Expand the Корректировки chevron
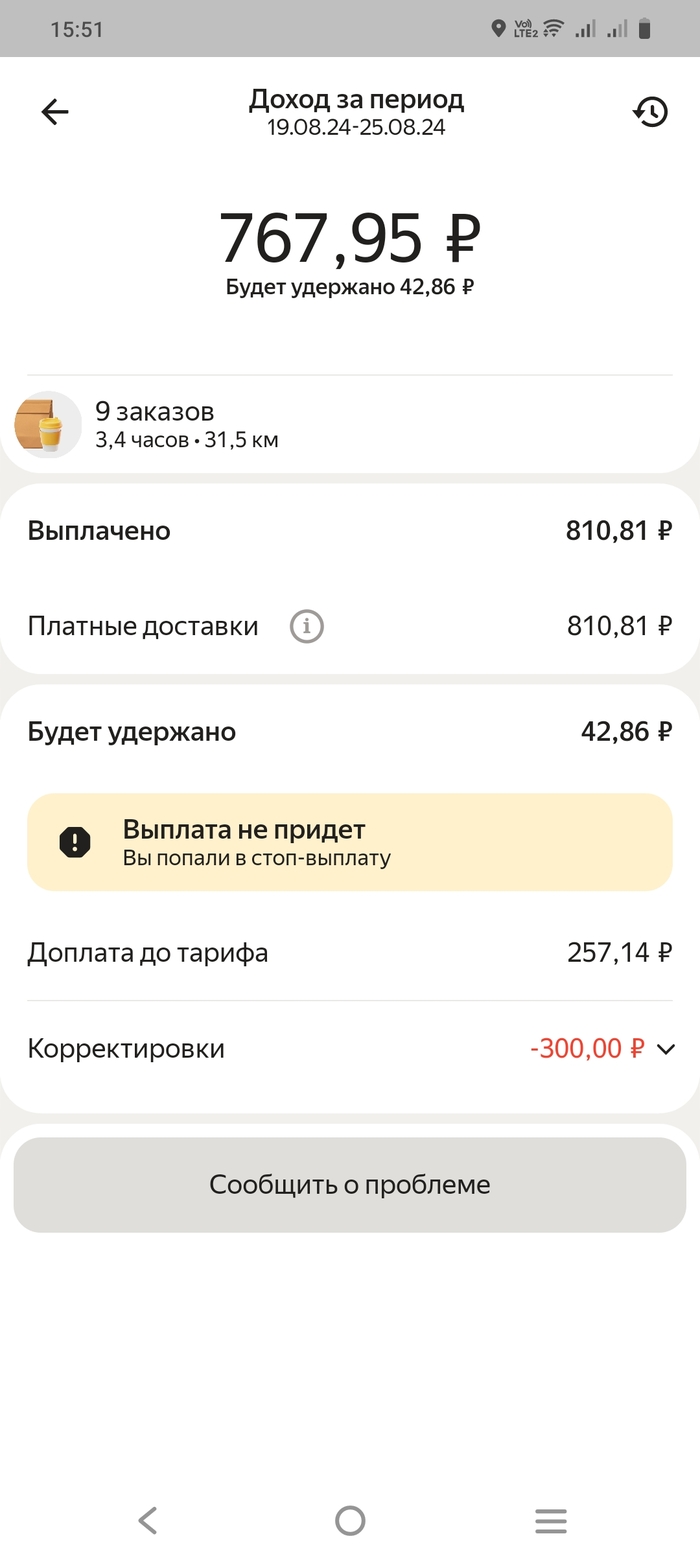 tap(666, 1049)
